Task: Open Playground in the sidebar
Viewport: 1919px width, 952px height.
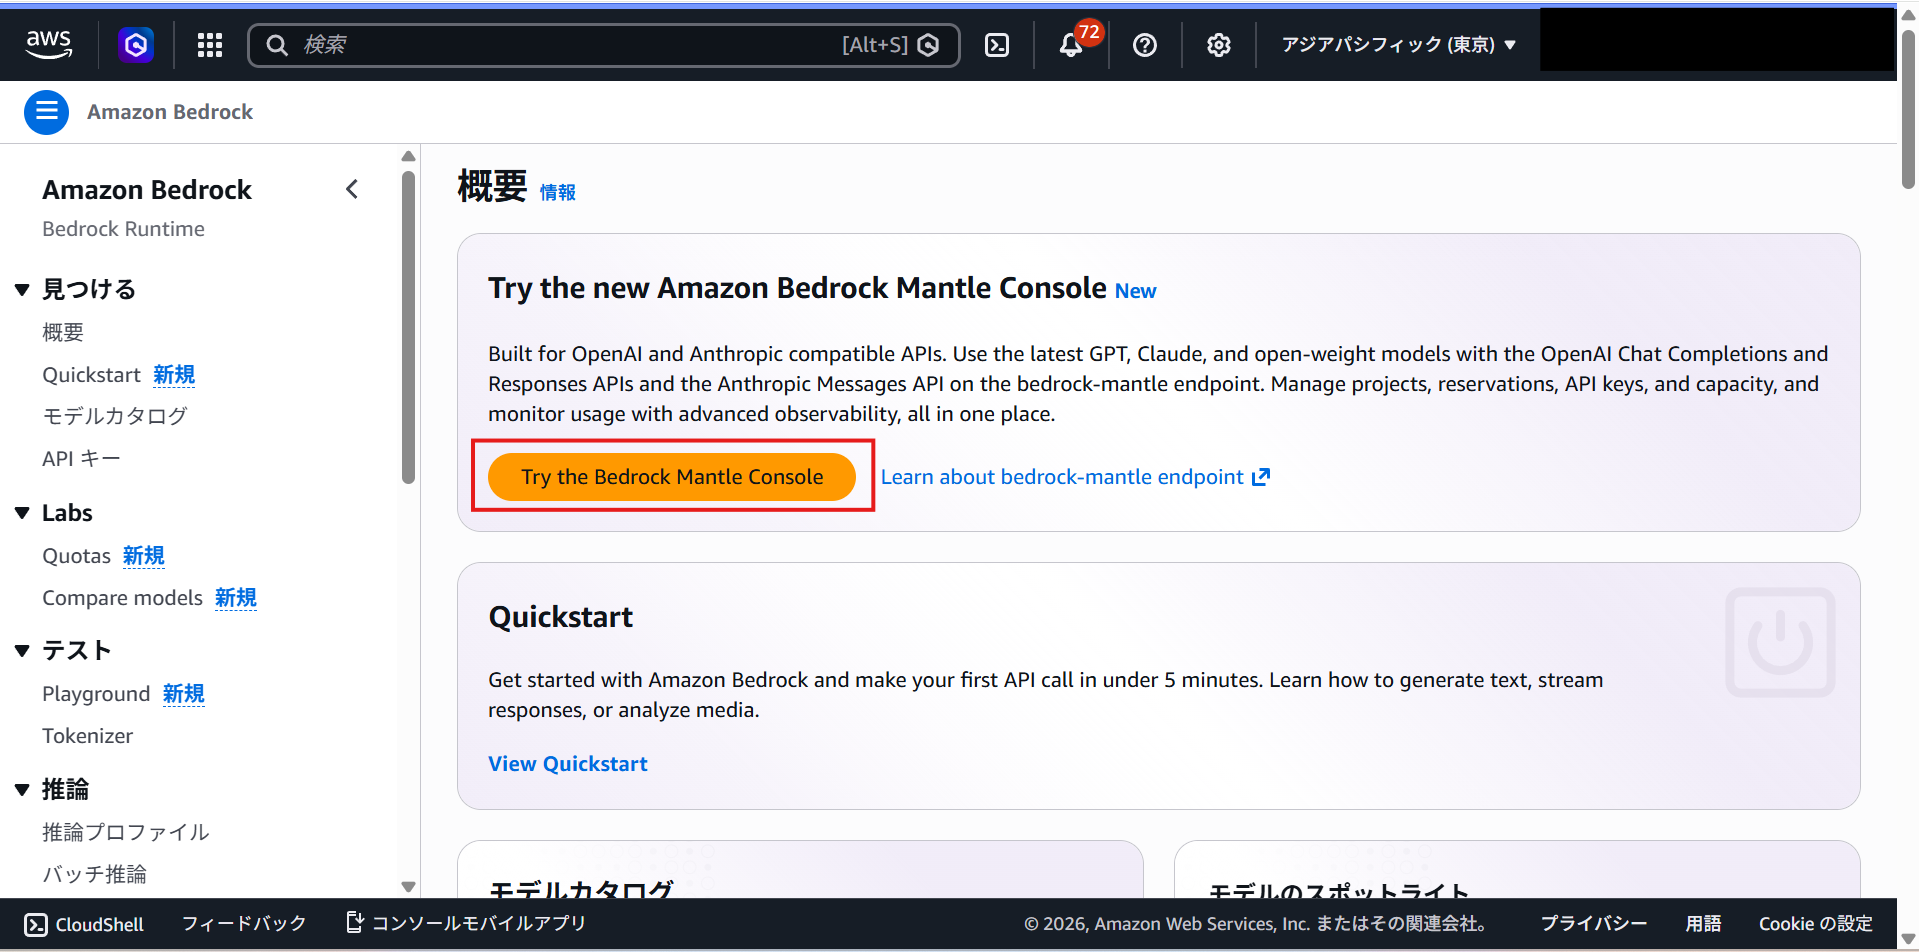Action: click(x=96, y=694)
